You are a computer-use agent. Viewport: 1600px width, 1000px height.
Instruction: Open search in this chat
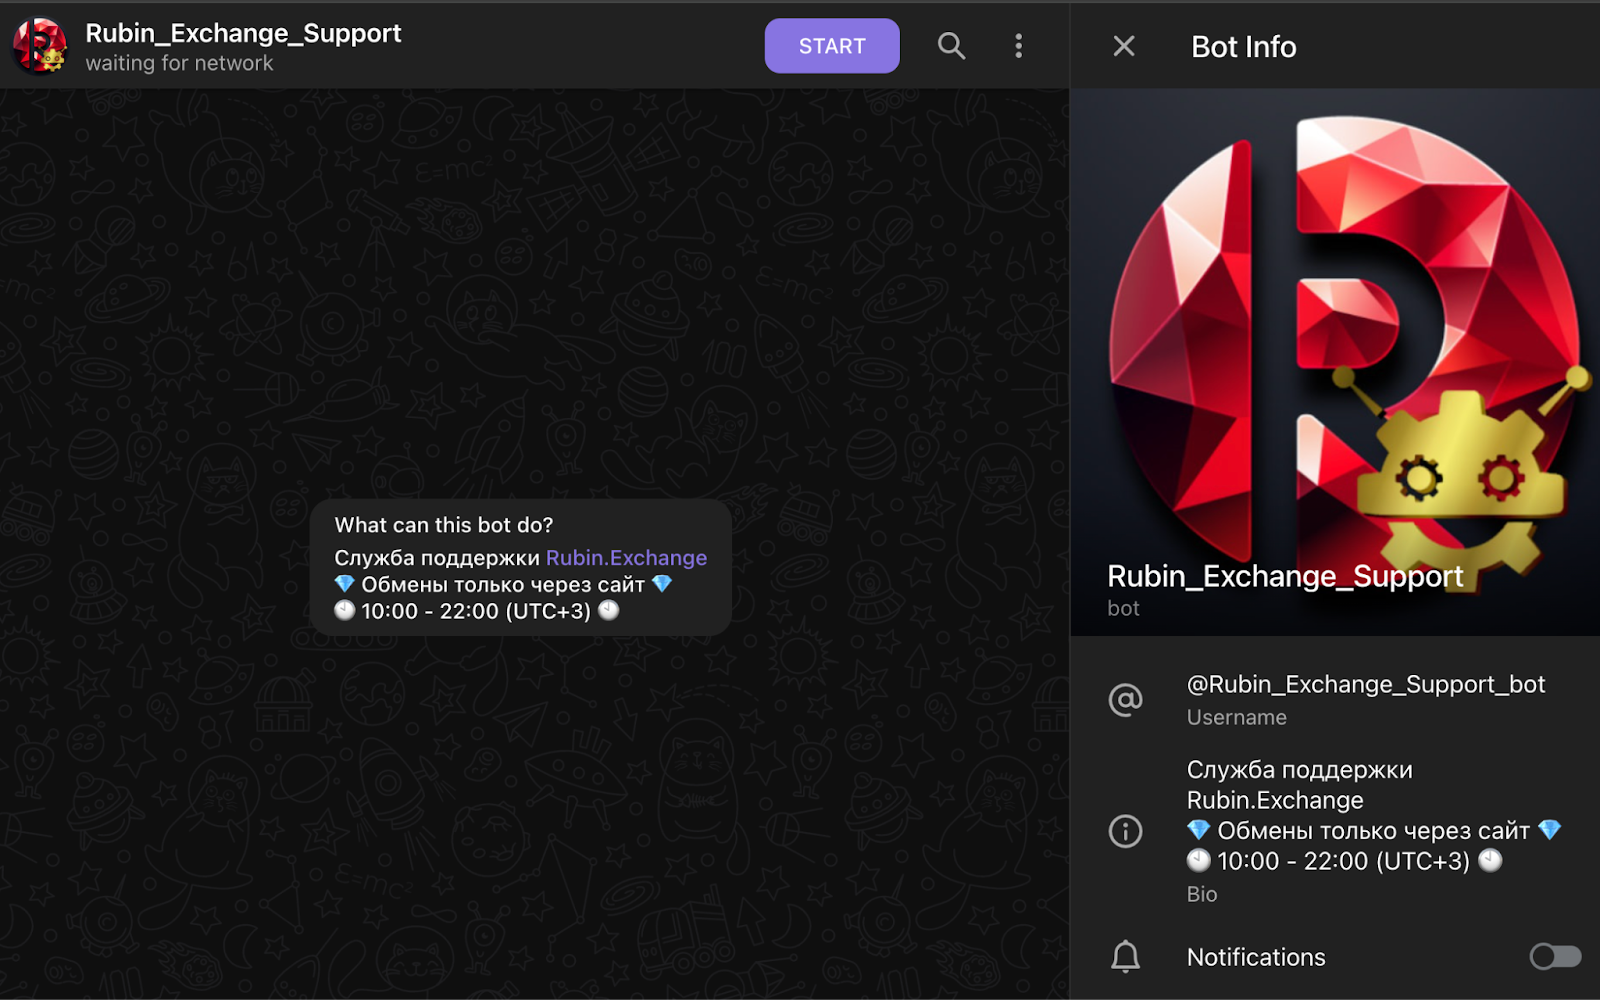(951, 46)
